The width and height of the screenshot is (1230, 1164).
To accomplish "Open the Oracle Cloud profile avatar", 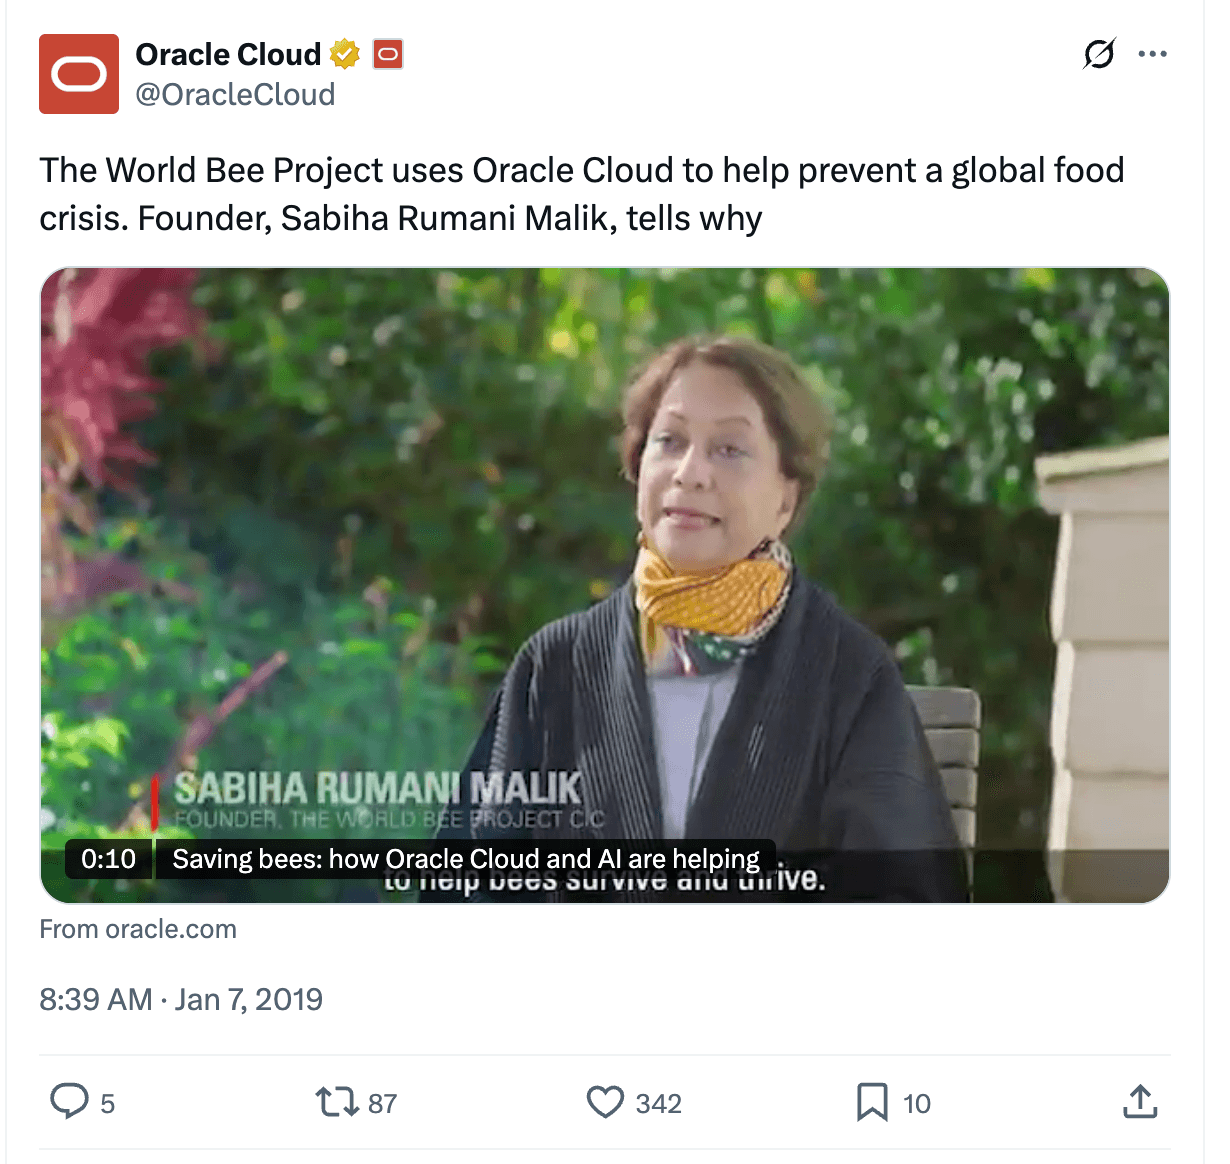I will coord(79,74).
